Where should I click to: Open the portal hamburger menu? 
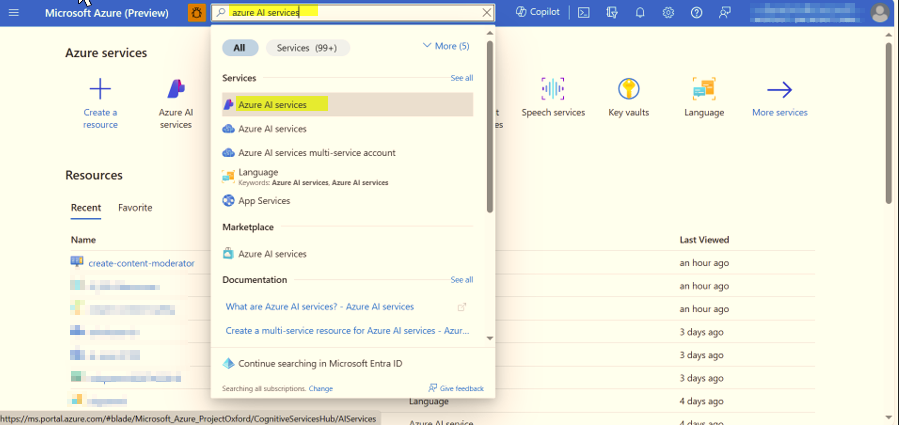coord(14,12)
